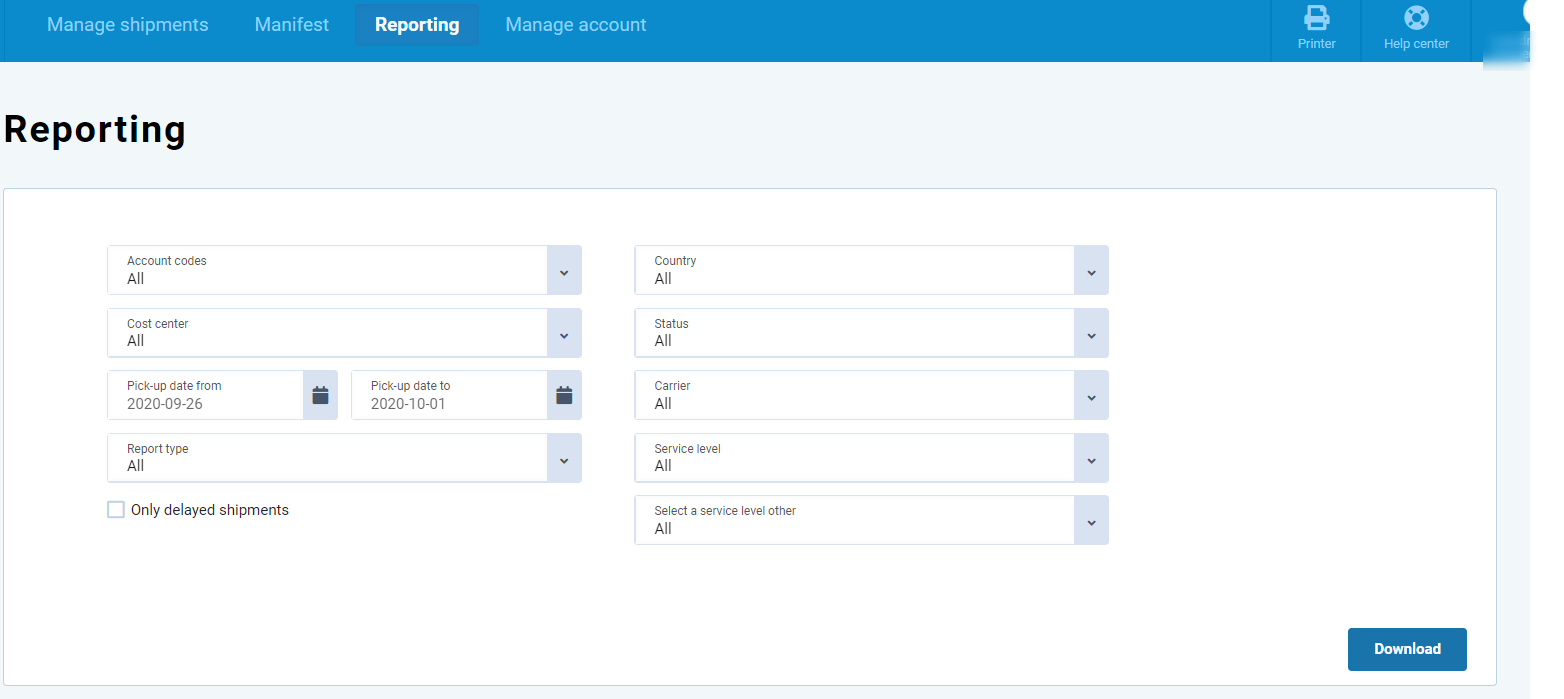The width and height of the screenshot is (1564, 699).
Task: Click the Pick-up date from field
Action: pyautogui.click(x=205, y=396)
